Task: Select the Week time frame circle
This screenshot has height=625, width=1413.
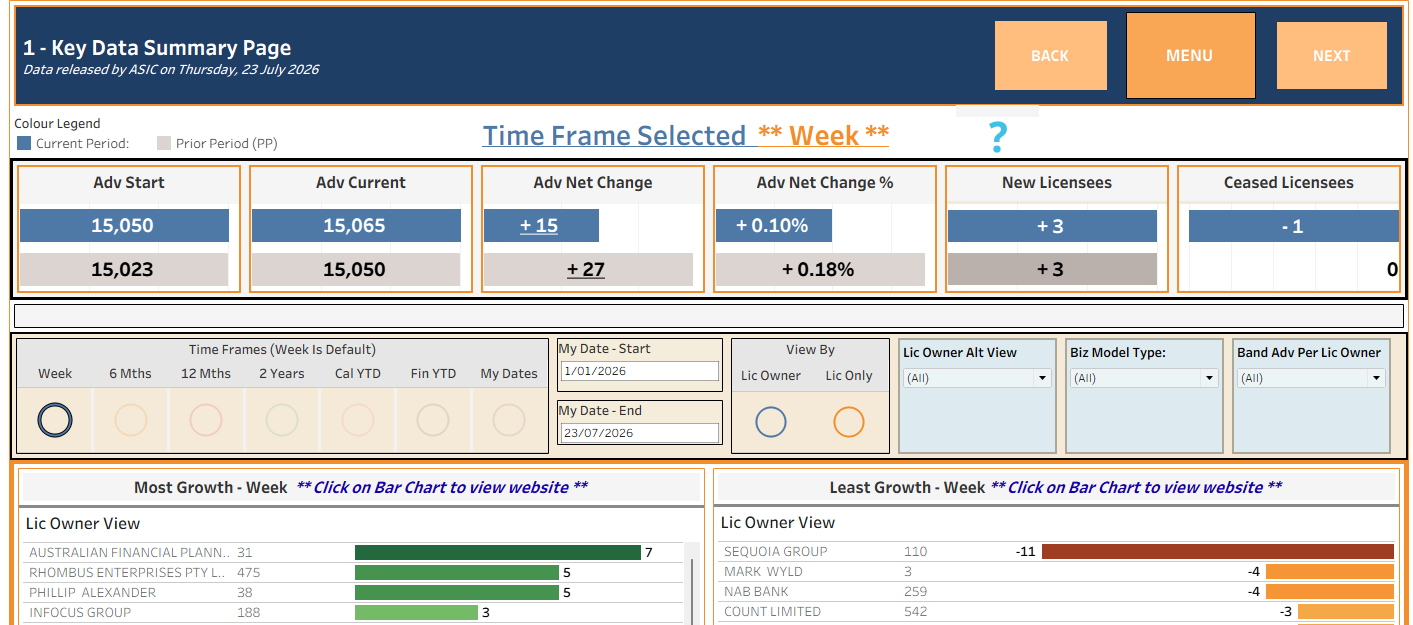Action: coord(55,420)
